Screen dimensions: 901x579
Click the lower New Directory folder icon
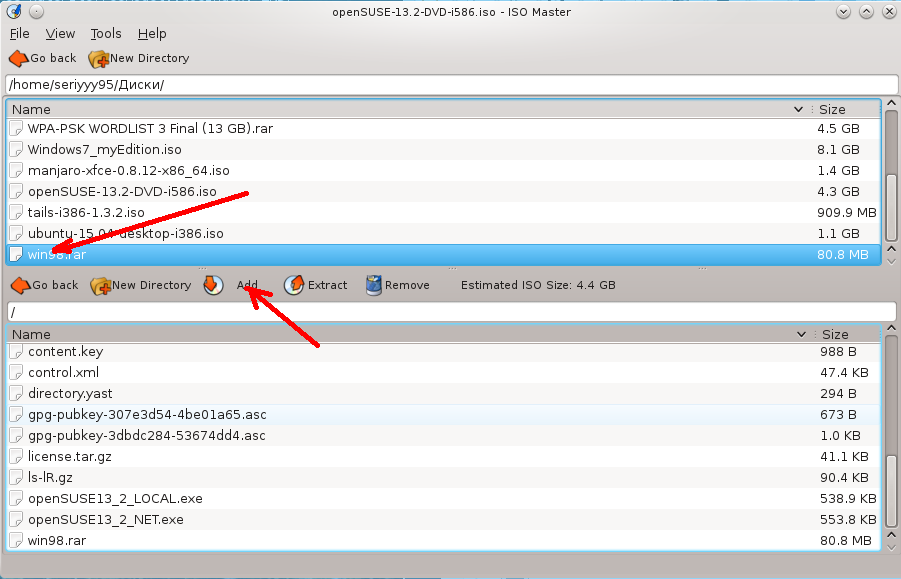click(x=101, y=285)
